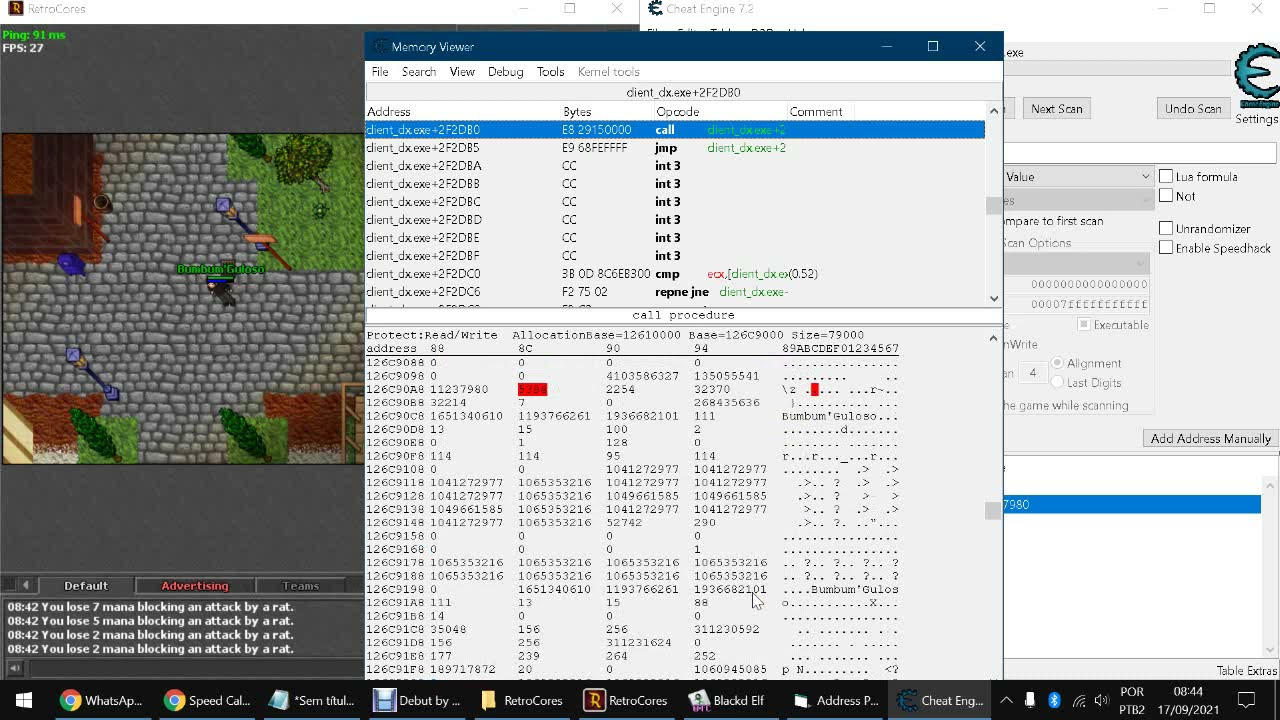Screen dimensions: 1280x720
Task: Select the highlighted address list entry 7980
Action: click(1132, 505)
